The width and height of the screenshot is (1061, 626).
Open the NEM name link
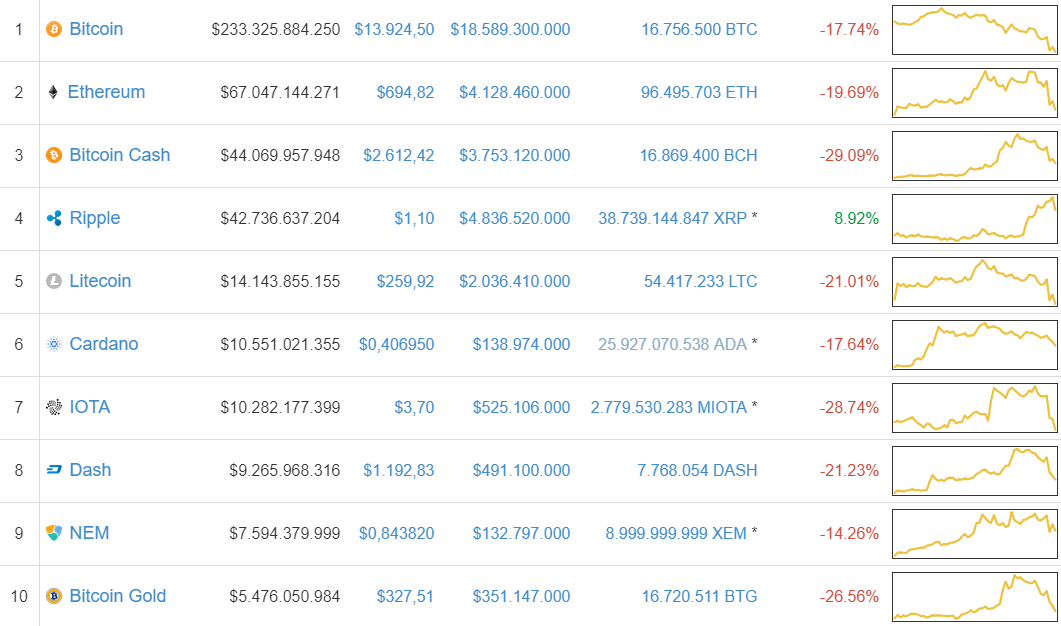(89, 533)
